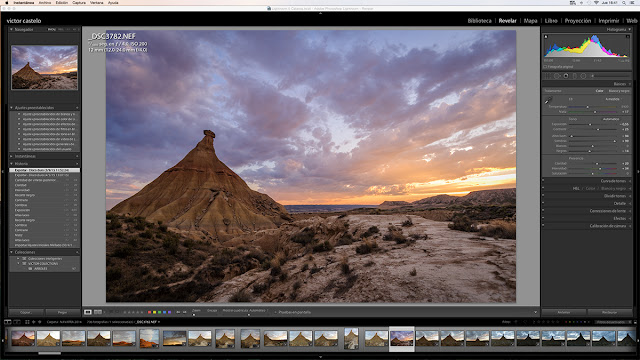Screen dimensions: 640x360
Task: Collapse the Historia panel
Action: click(11, 164)
